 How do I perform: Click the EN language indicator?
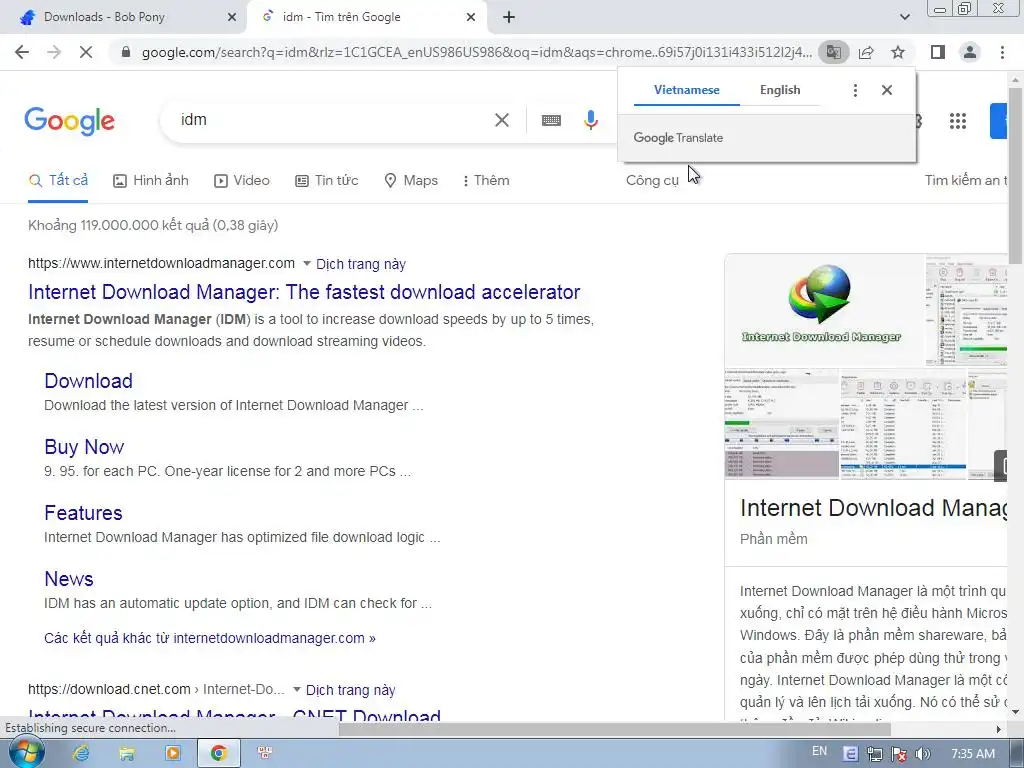(x=819, y=751)
